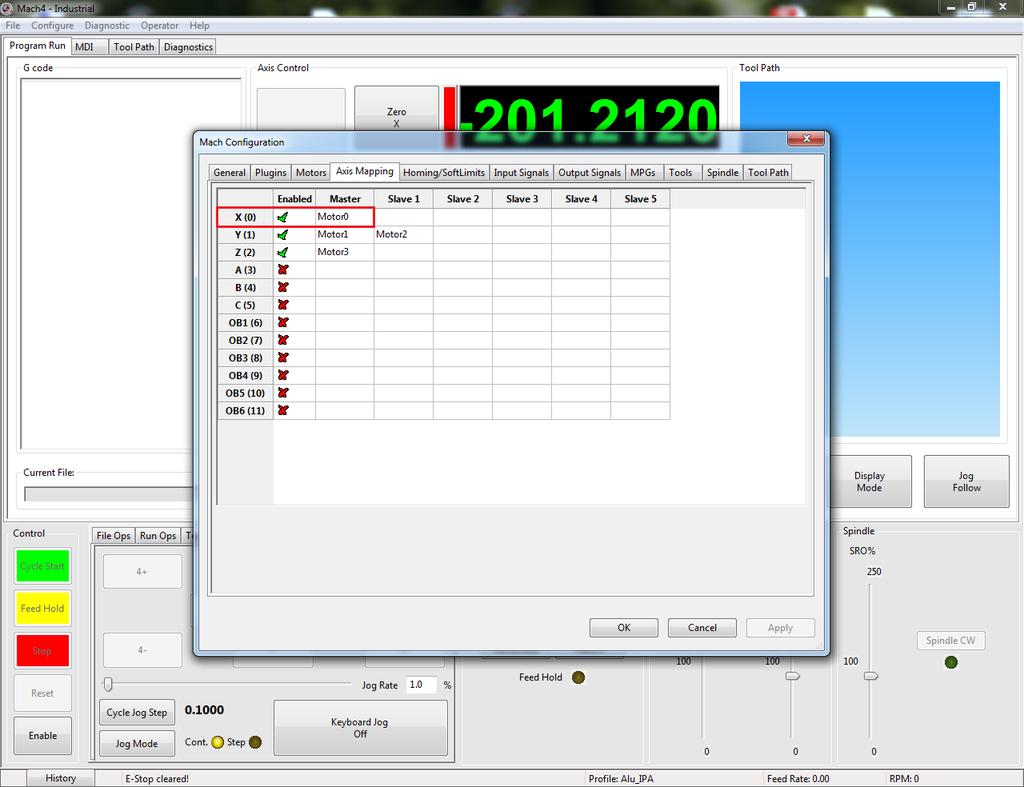Enable the OB5 (10) axis red X mark
This screenshot has height=787, width=1024.
(283, 393)
